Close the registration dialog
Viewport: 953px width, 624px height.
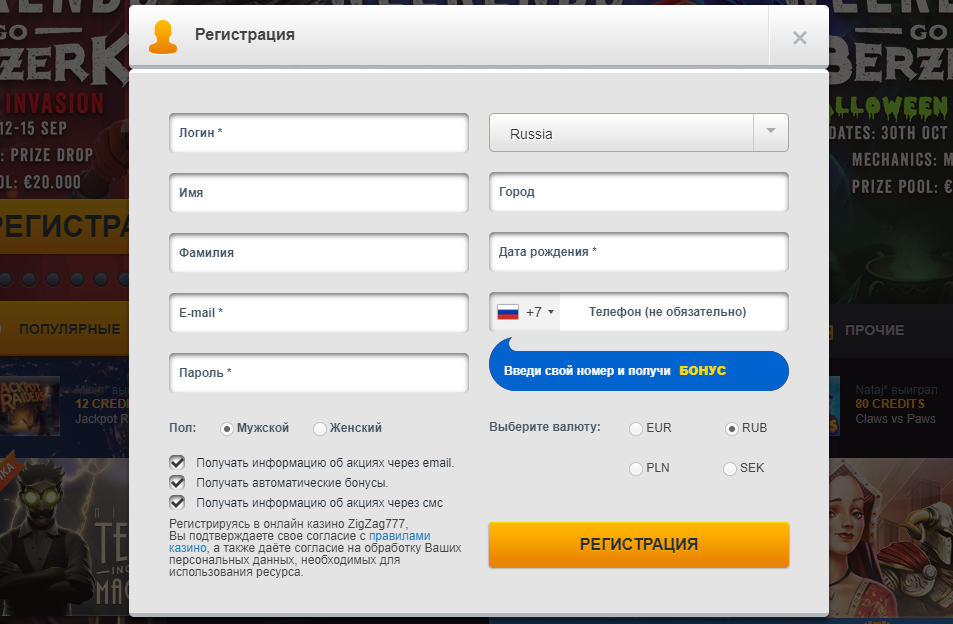point(799,38)
